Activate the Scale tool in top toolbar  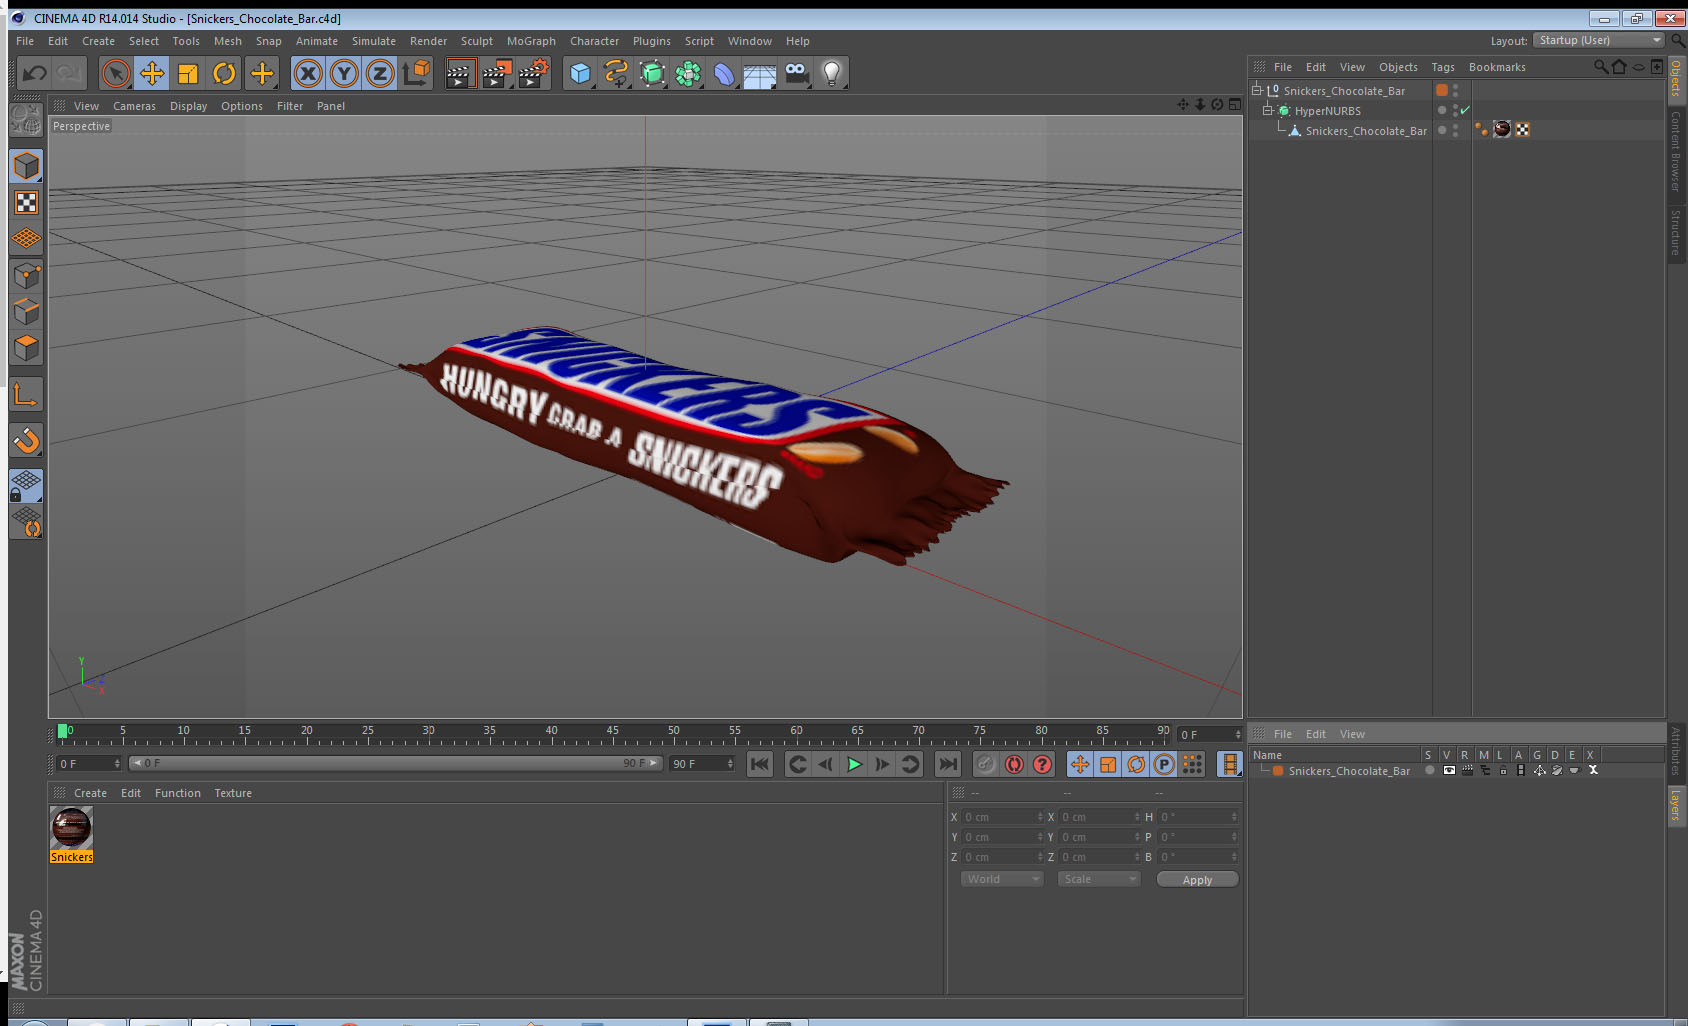(188, 73)
